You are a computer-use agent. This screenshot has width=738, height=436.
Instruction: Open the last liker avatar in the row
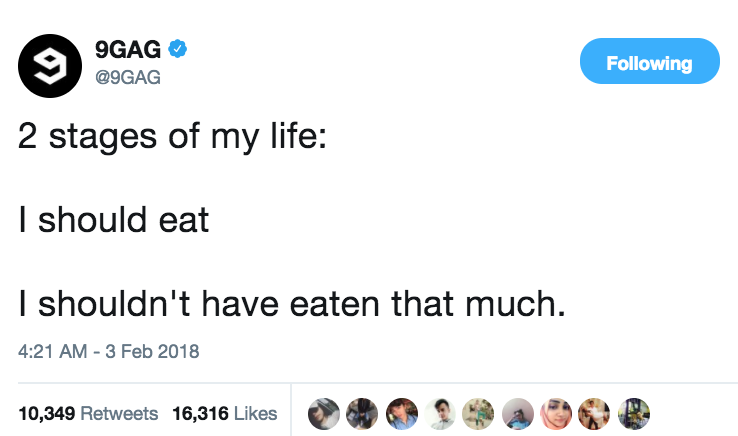tap(634, 412)
